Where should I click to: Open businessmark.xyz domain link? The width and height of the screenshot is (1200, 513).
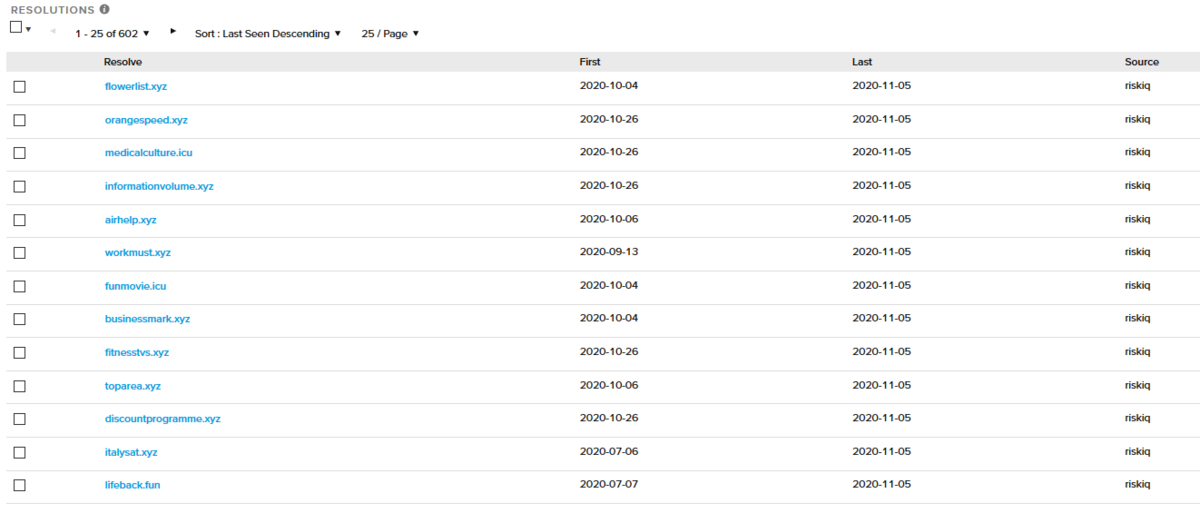point(147,318)
